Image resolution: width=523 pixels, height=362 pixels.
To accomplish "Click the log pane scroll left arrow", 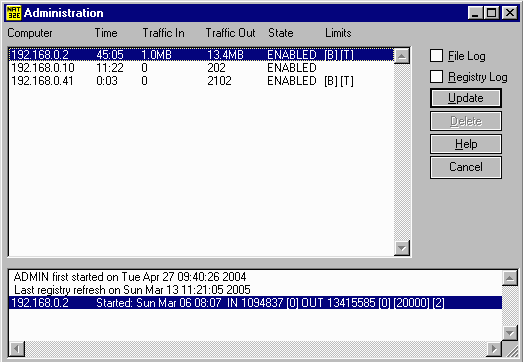I will pyautogui.click(x=17, y=349).
